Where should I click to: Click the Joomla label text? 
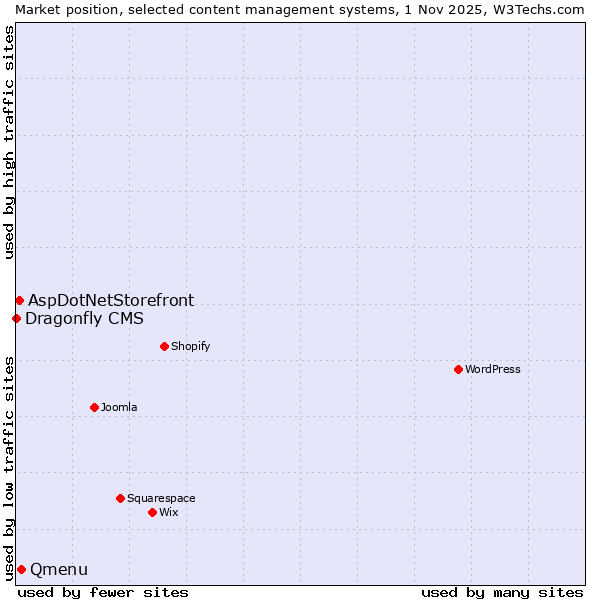(119, 407)
